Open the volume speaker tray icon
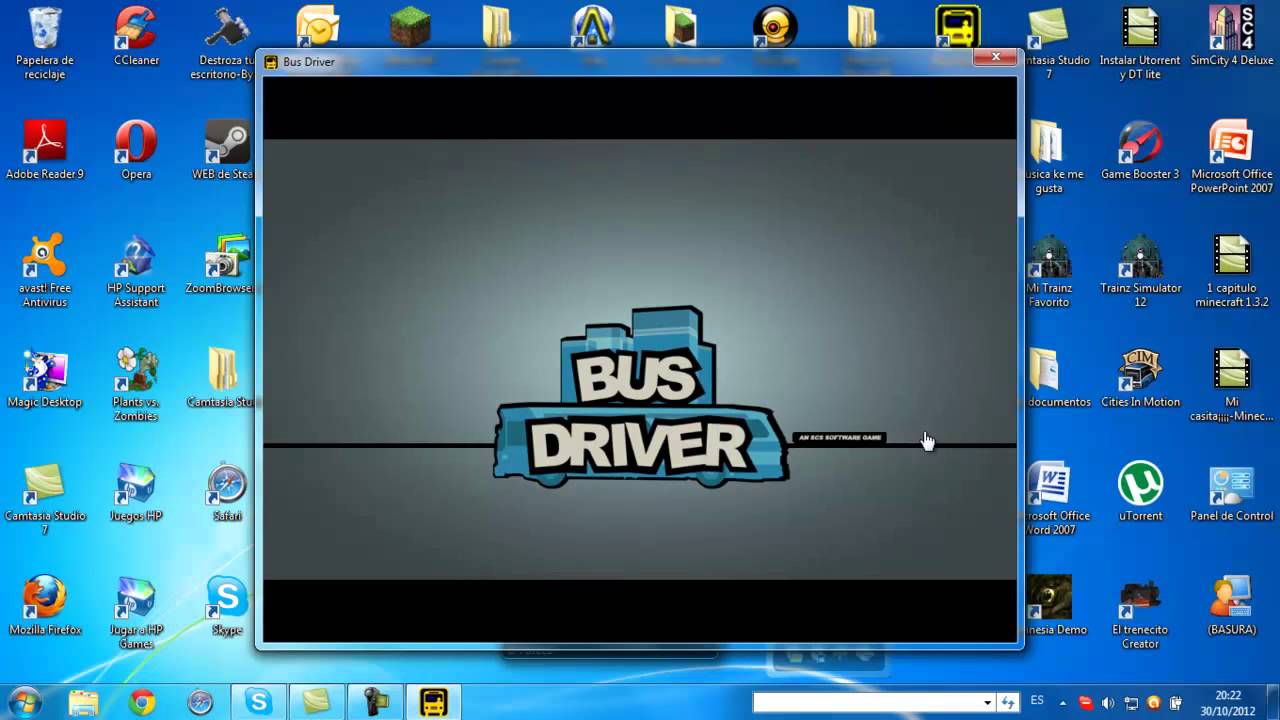1280x720 pixels. 1108,702
